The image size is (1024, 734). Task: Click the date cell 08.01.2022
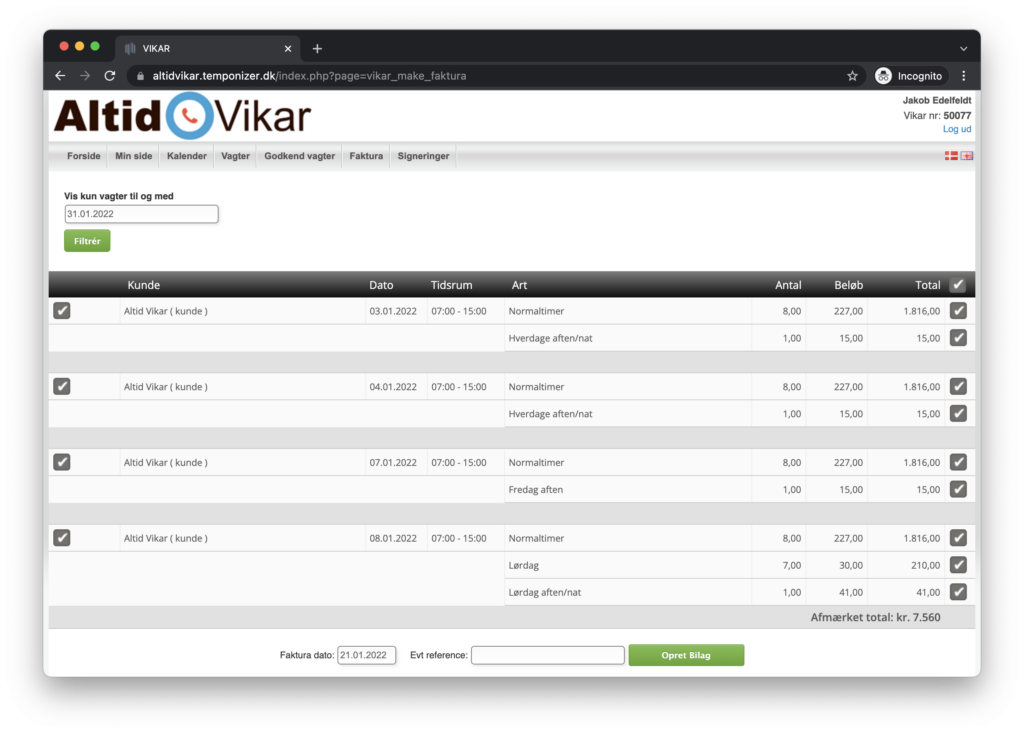tap(393, 539)
